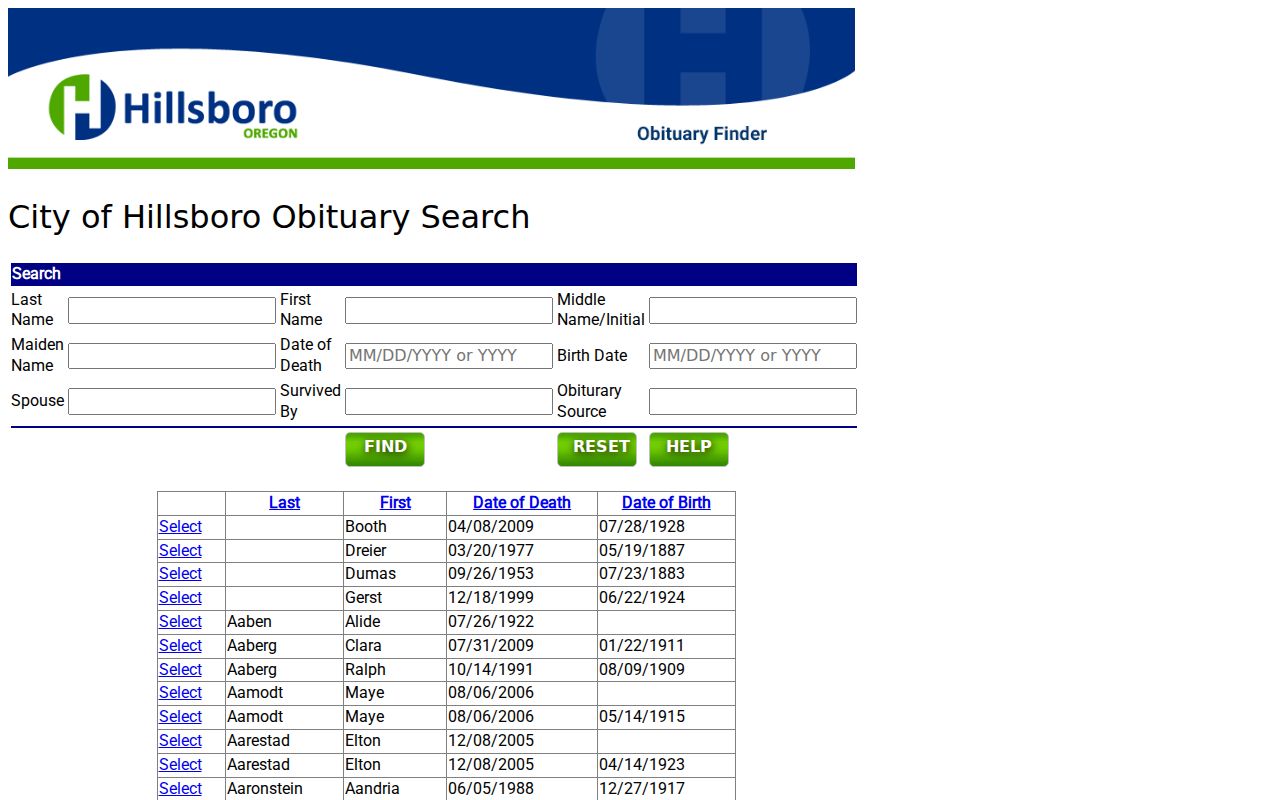
Task: Select the Aaben Alide record
Action: pyautogui.click(x=180, y=622)
